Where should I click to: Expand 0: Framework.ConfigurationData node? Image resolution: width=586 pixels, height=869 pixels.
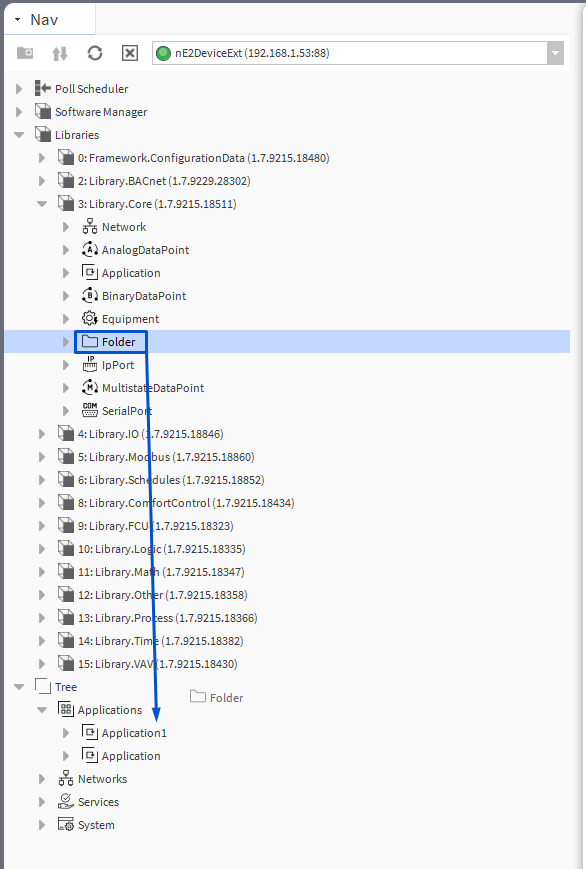(x=42, y=158)
